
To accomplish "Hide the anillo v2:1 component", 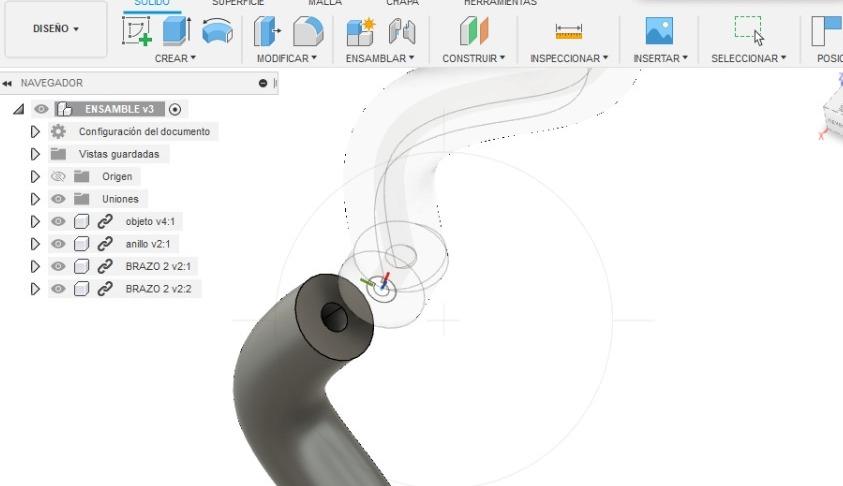I will 58,244.
